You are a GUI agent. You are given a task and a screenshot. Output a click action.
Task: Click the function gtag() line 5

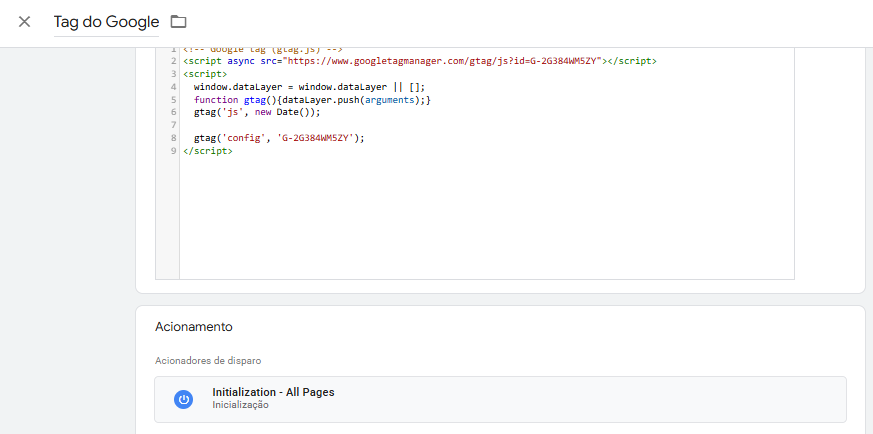(x=312, y=100)
